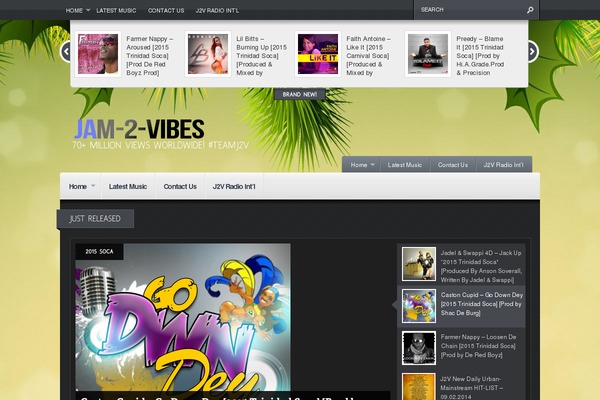Screen dimensions: 600x400
Task: Open Caston Cupid – Go Down Dey text
Action: [482, 304]
